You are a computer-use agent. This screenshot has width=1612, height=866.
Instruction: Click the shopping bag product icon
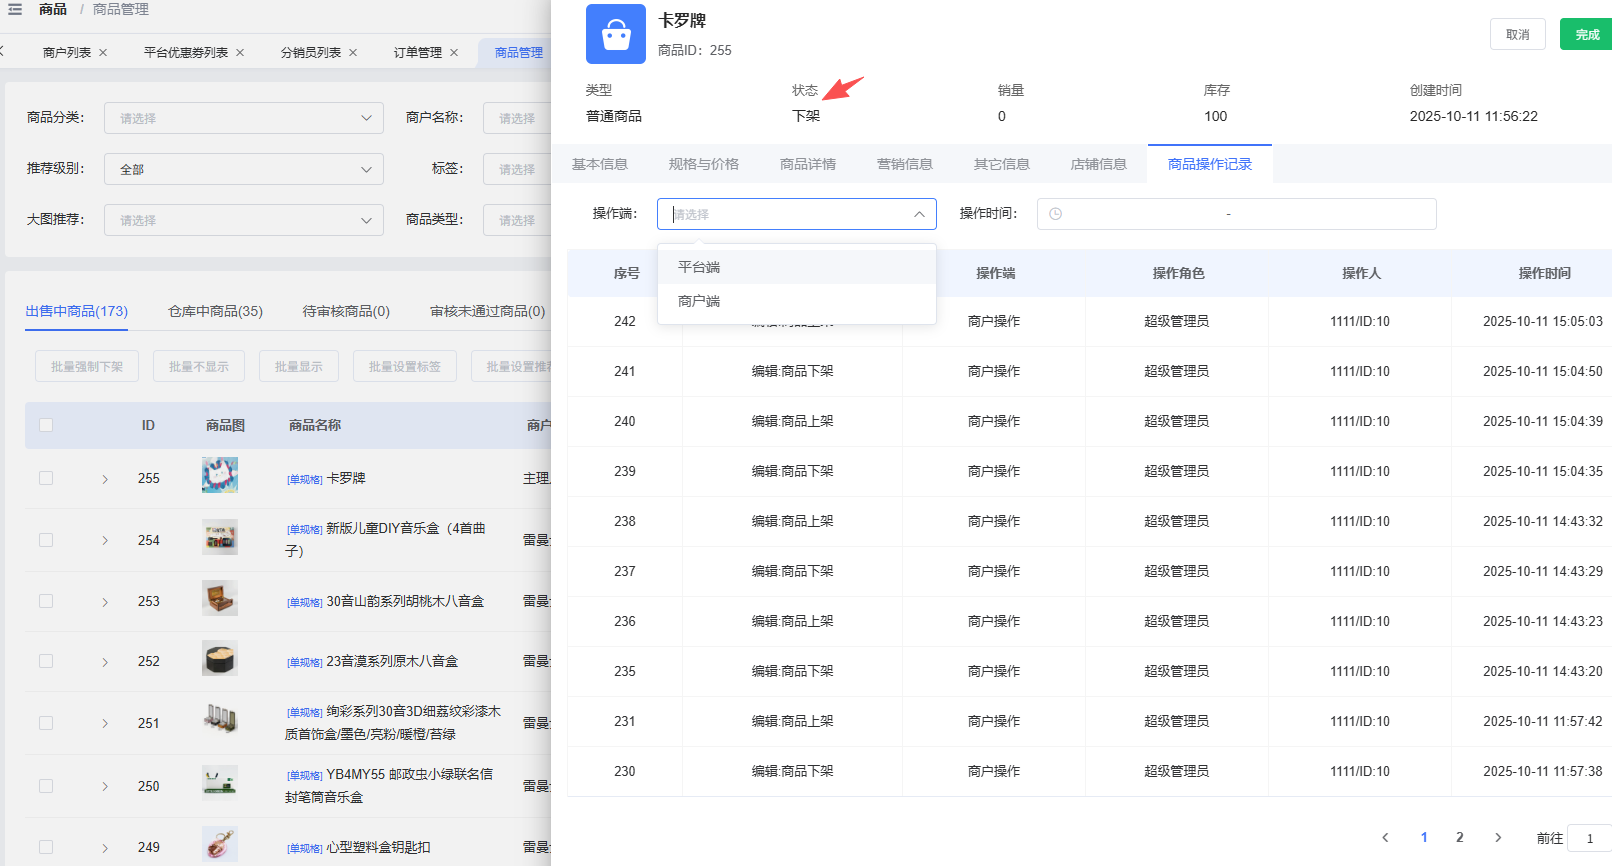pyautogui.click(x=615, y=35)
